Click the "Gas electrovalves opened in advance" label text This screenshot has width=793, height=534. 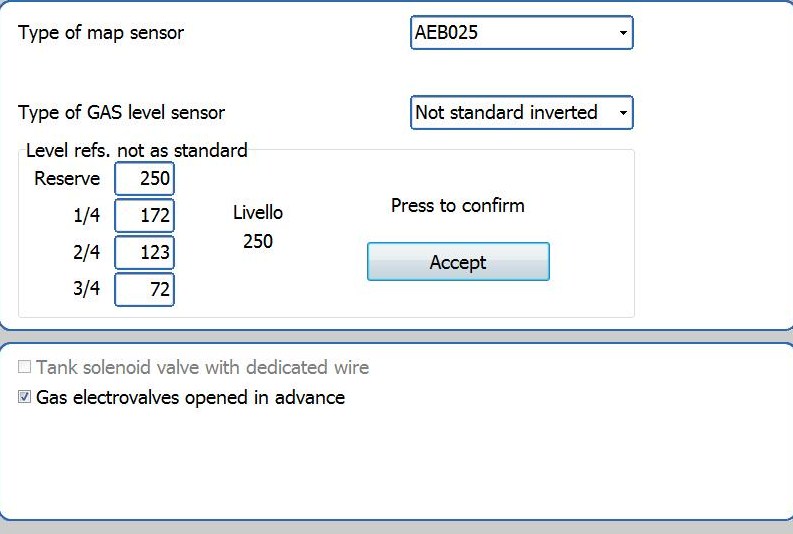click(190, 397)
